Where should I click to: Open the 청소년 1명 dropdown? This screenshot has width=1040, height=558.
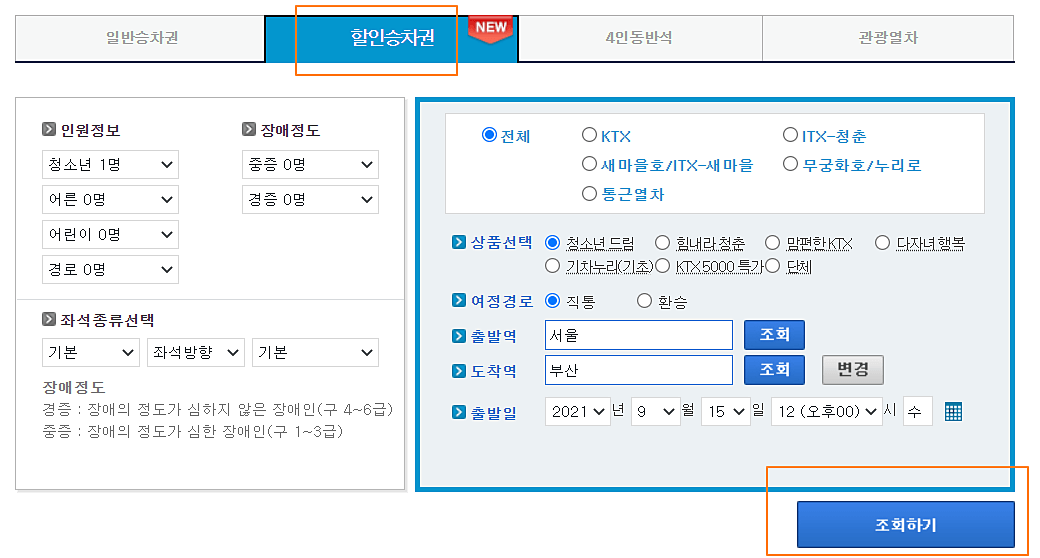(x=110, y=165)
